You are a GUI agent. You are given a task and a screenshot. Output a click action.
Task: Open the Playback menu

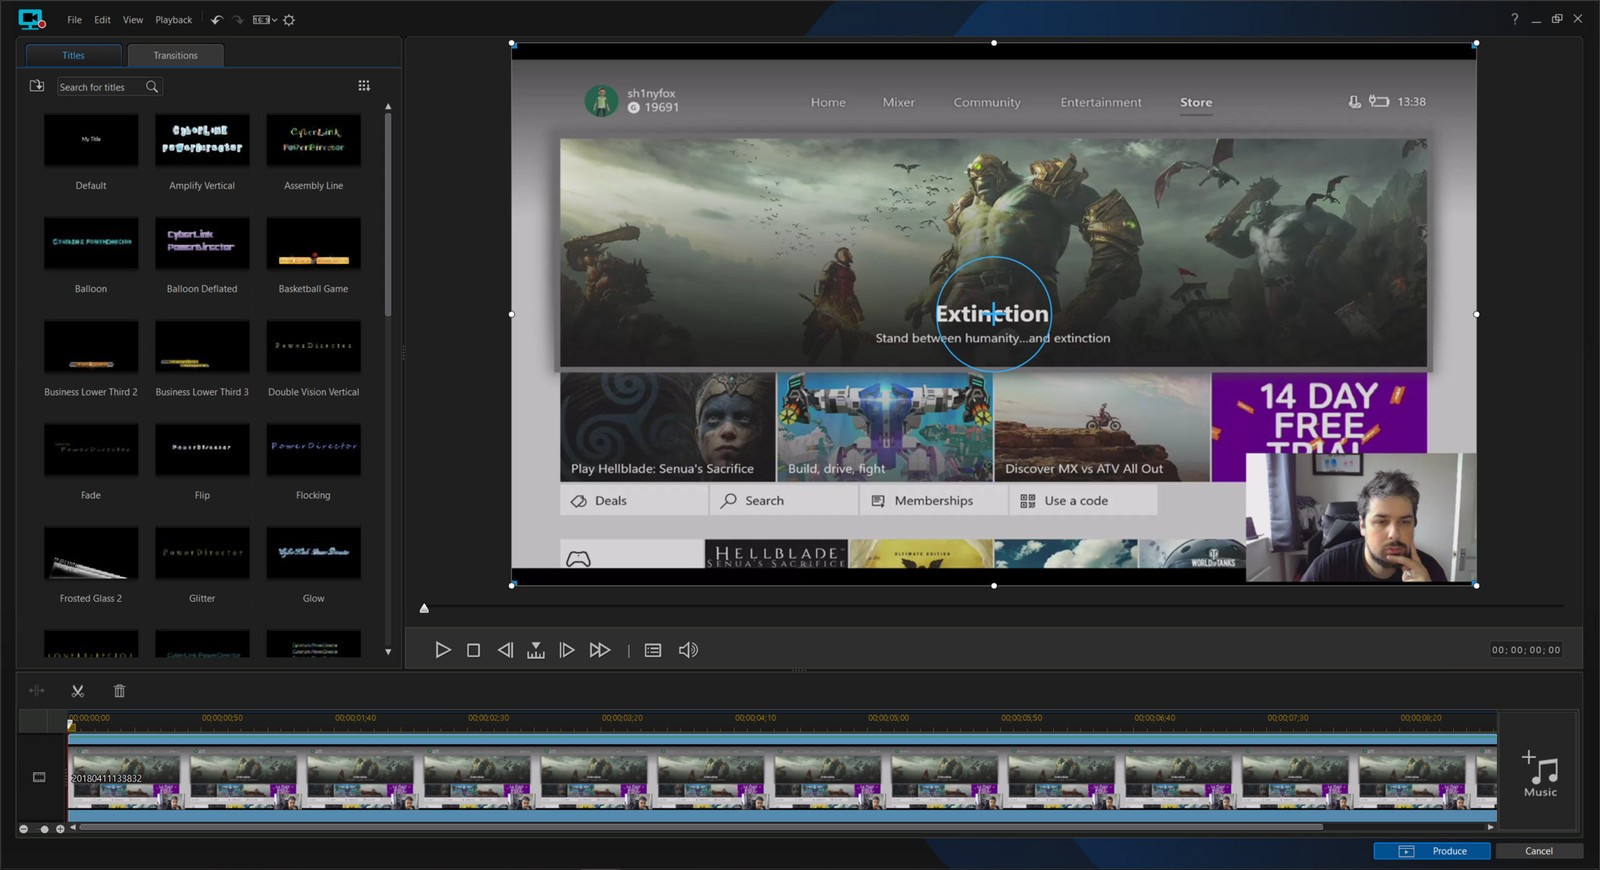tap(174, 20)
